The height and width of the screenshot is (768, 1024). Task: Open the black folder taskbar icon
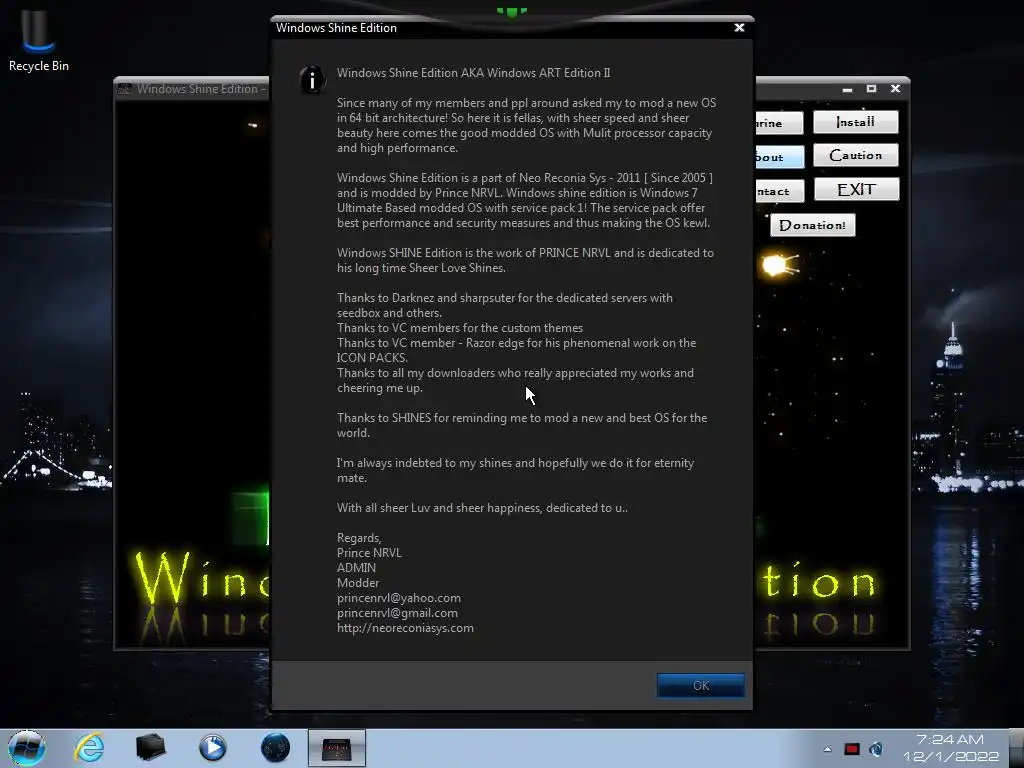[x=151, y=748]
